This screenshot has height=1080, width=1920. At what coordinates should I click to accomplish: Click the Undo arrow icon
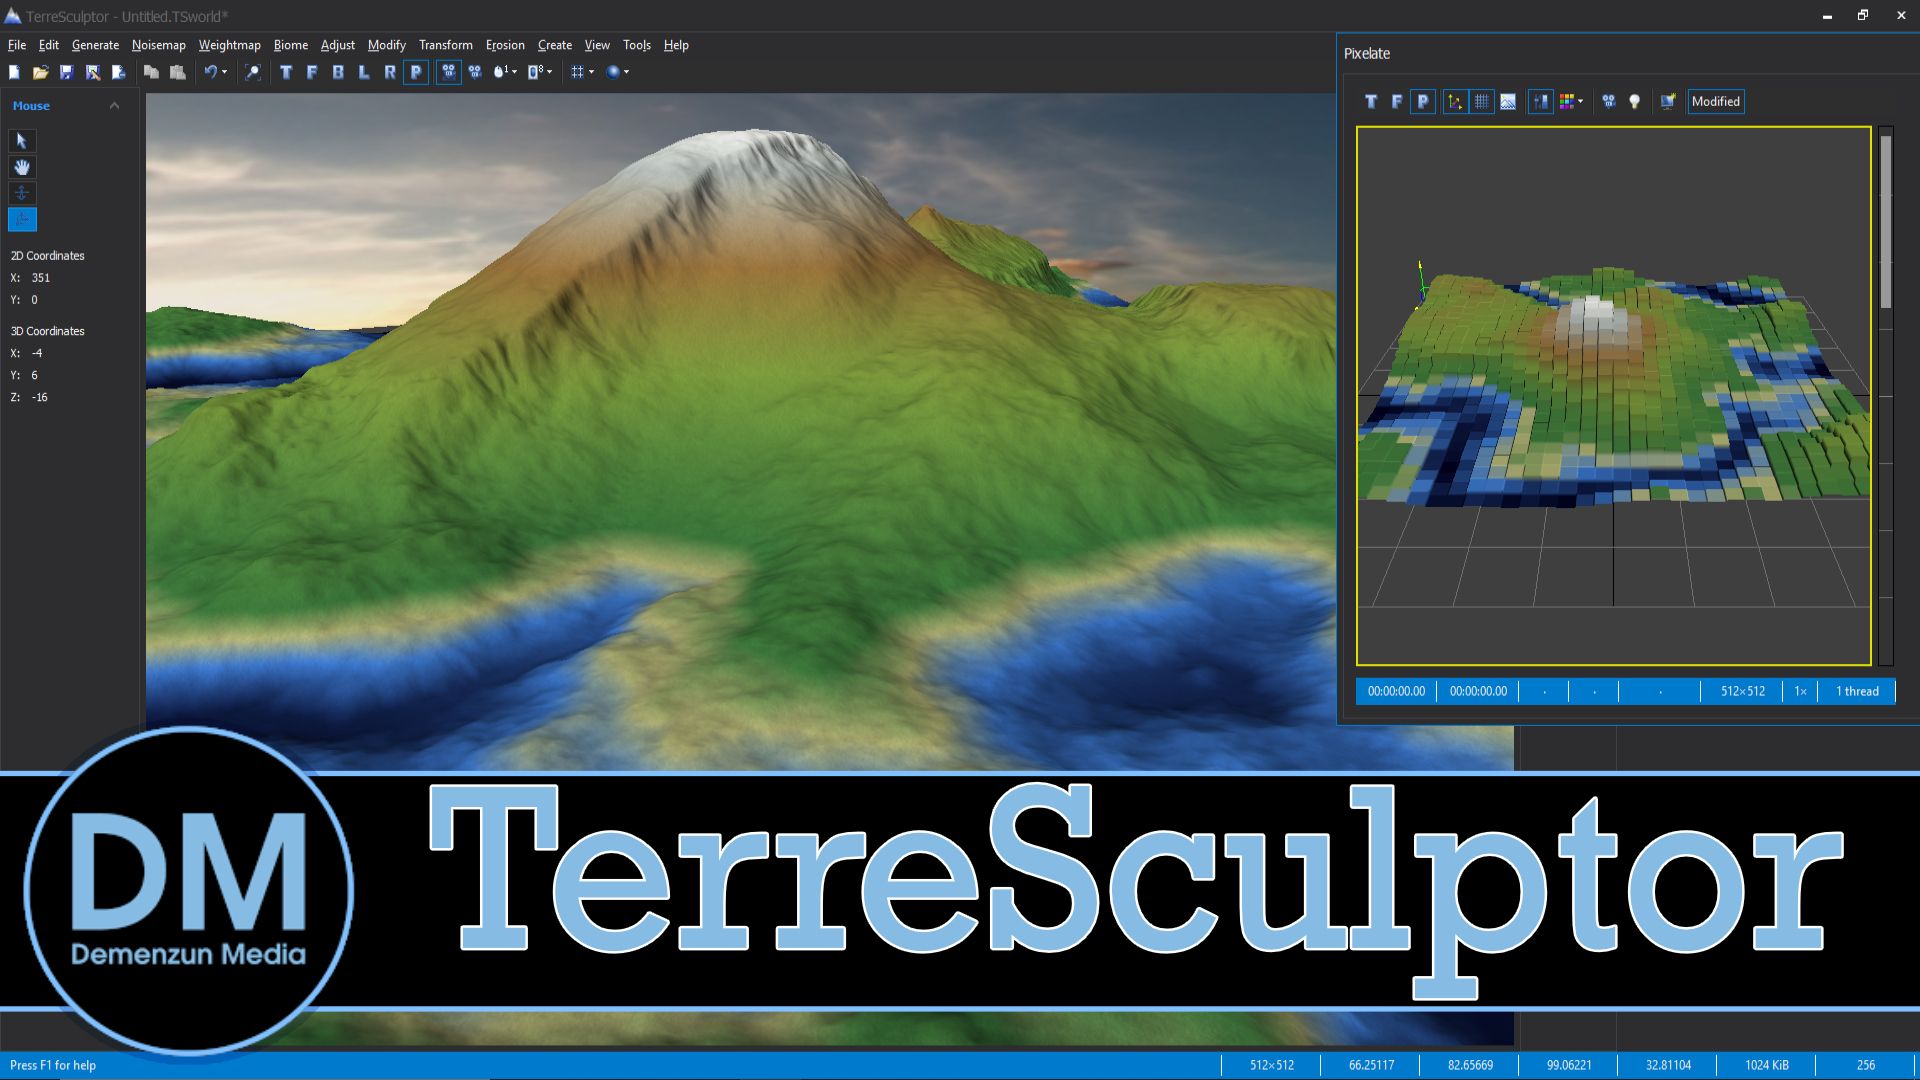[210, 72]
